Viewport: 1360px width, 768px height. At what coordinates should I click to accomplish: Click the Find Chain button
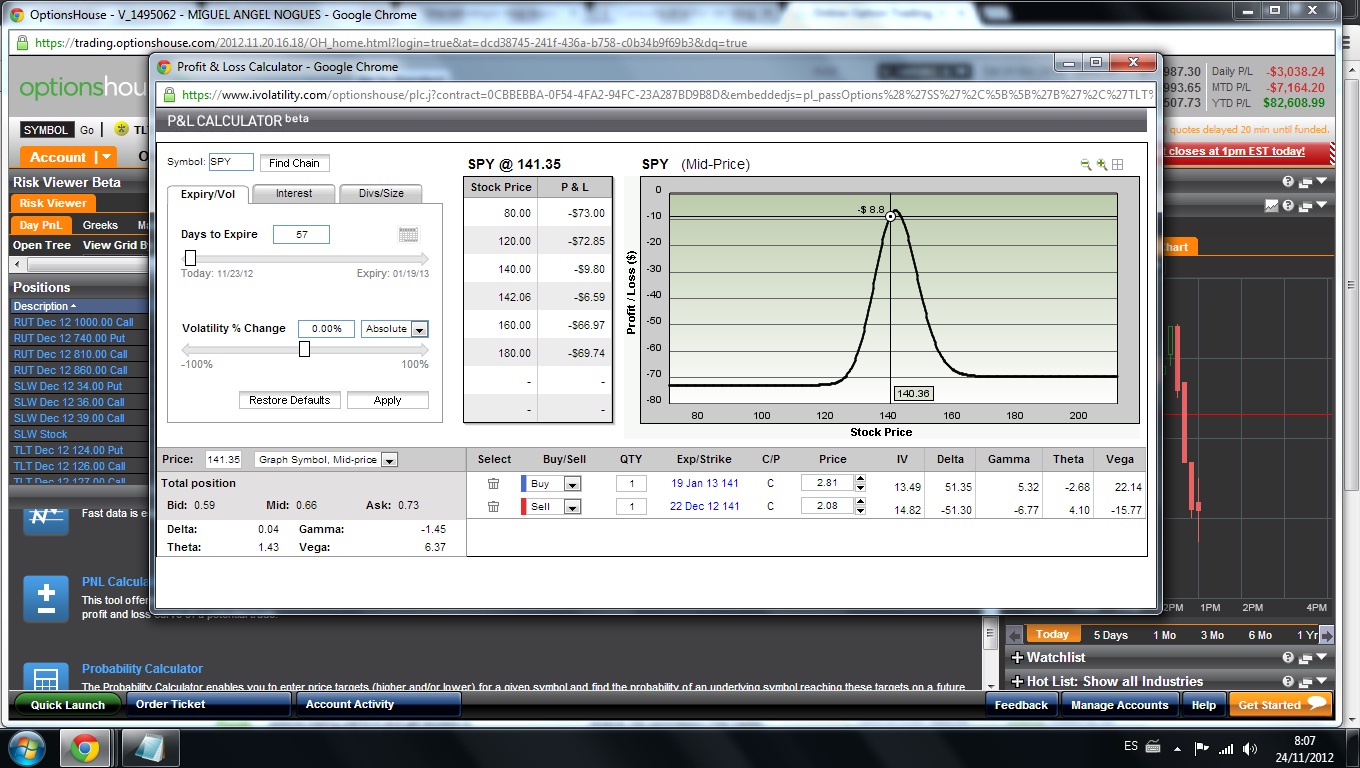(294, 163)
